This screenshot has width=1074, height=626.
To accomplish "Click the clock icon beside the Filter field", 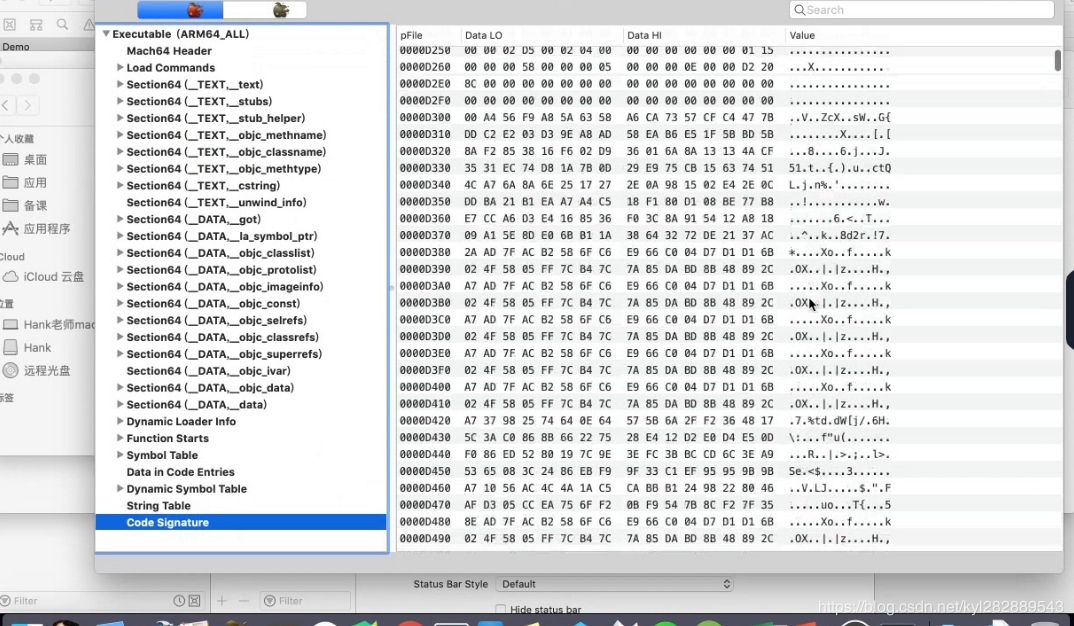I will point(178,600).
